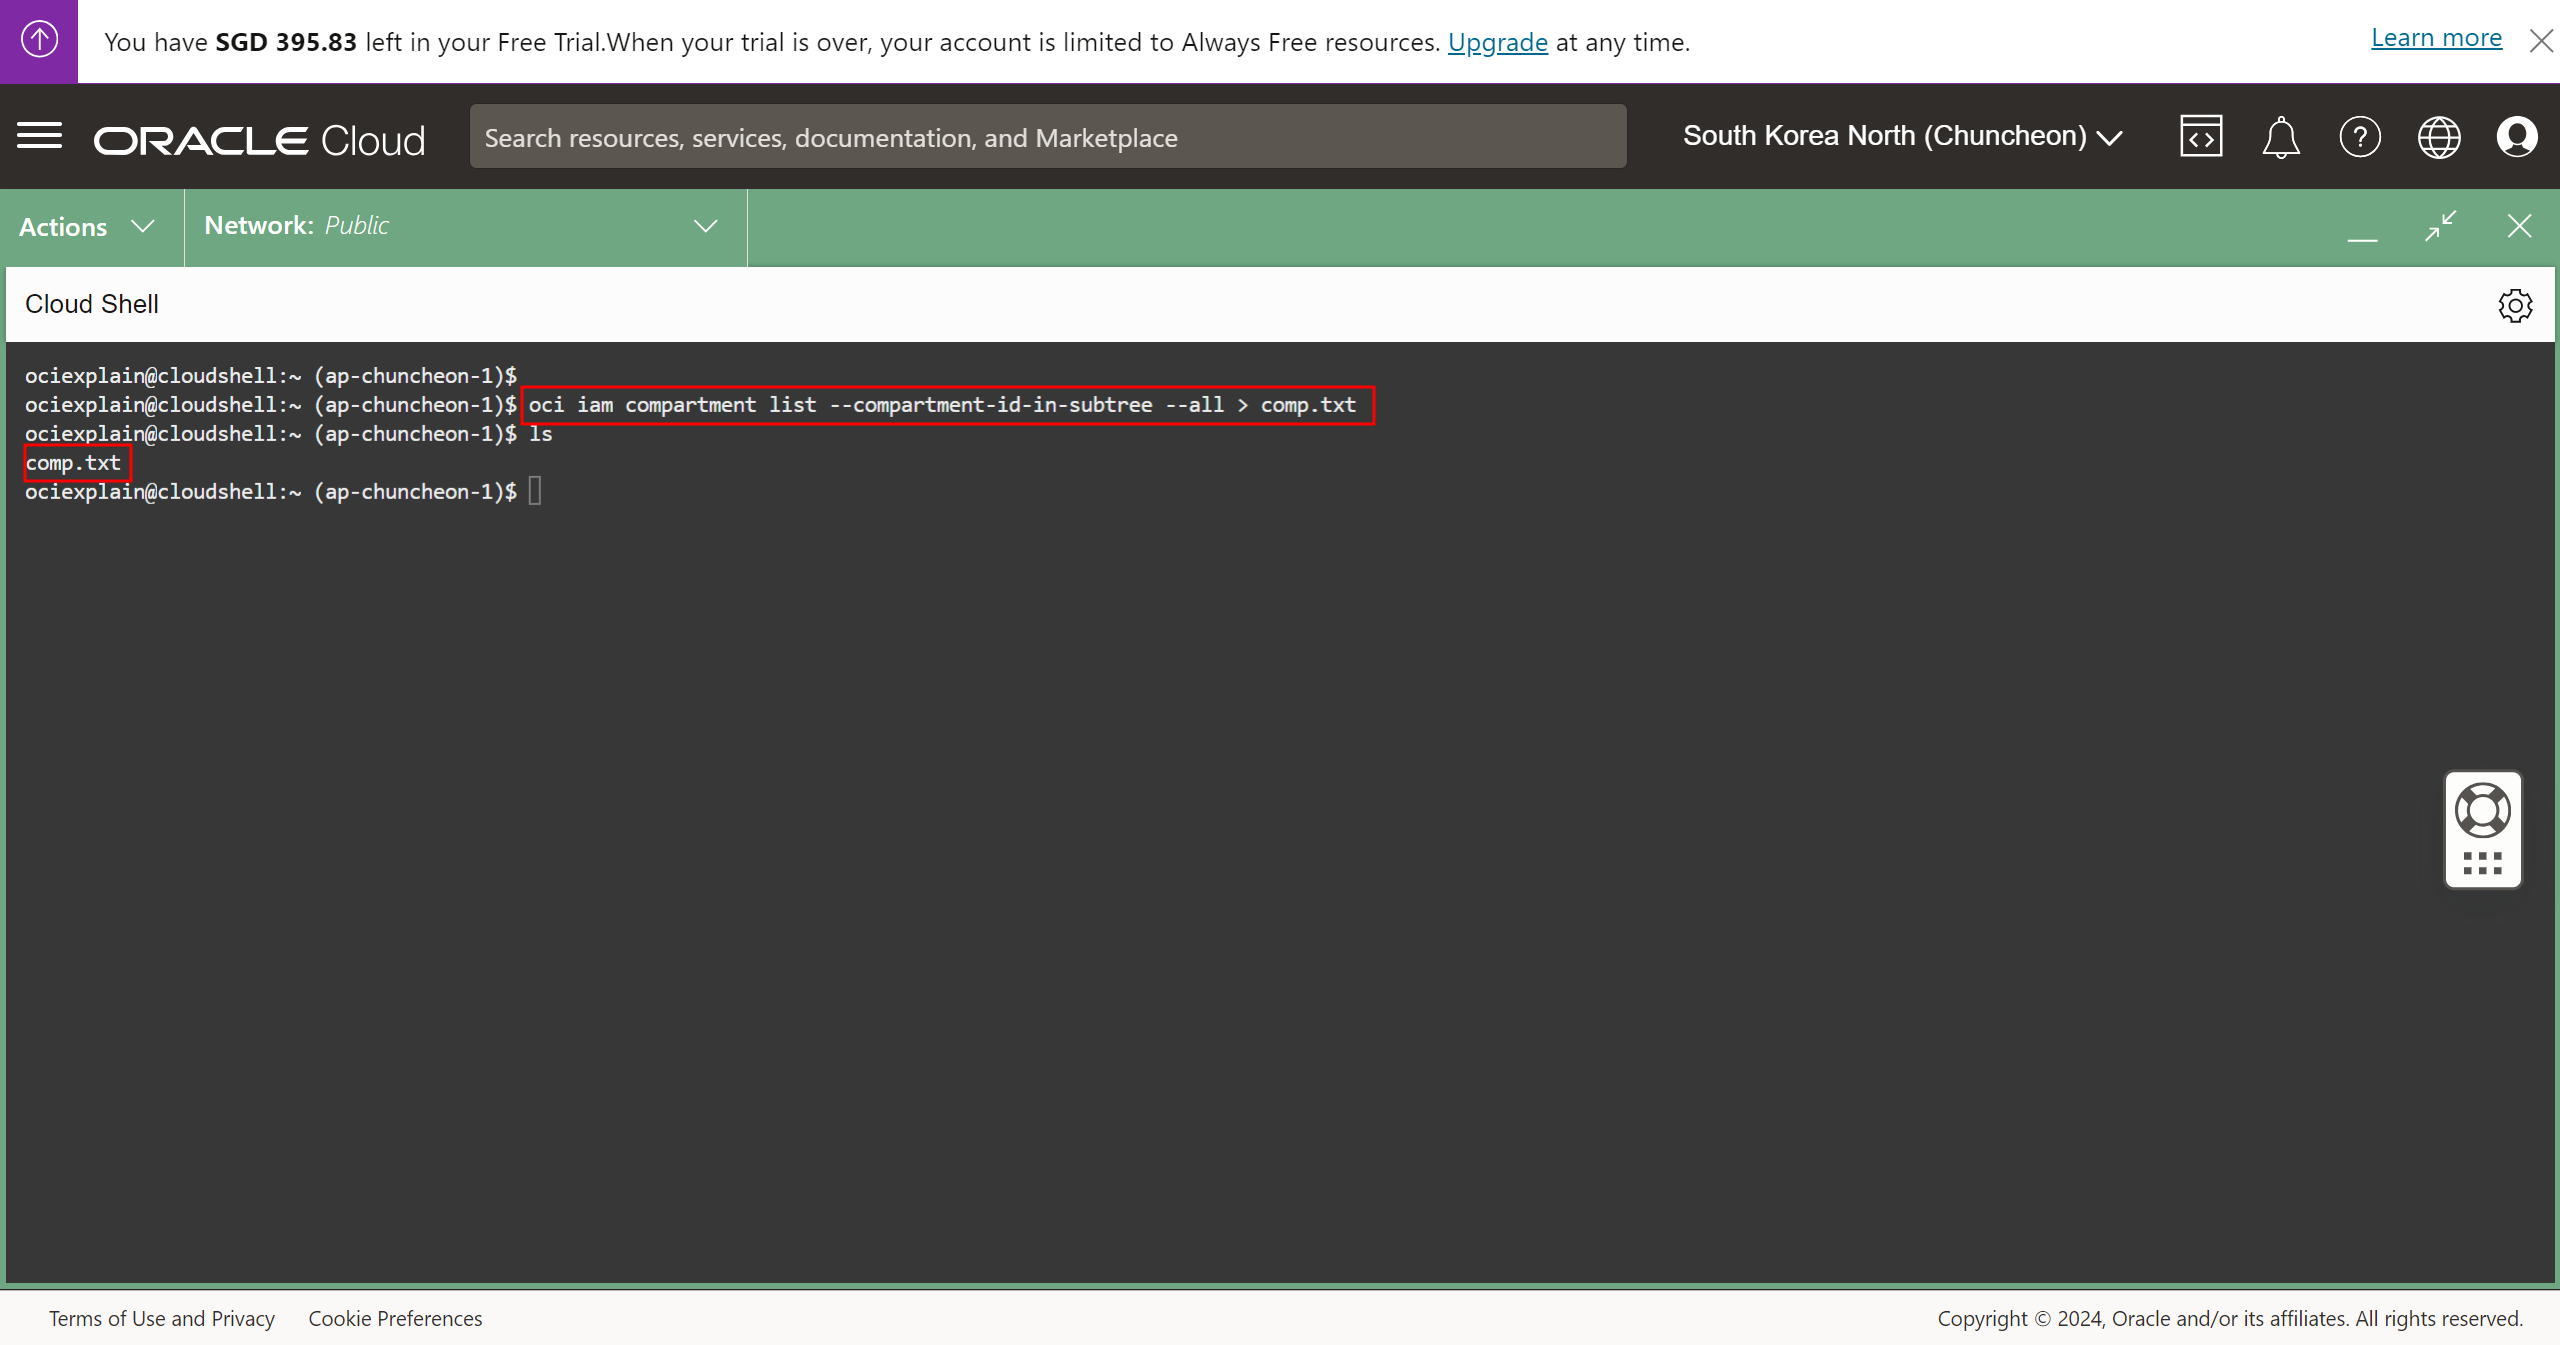Click the language globe icon
2560x1345 pixels.
pyautogui.click(x=2439, y=137)
